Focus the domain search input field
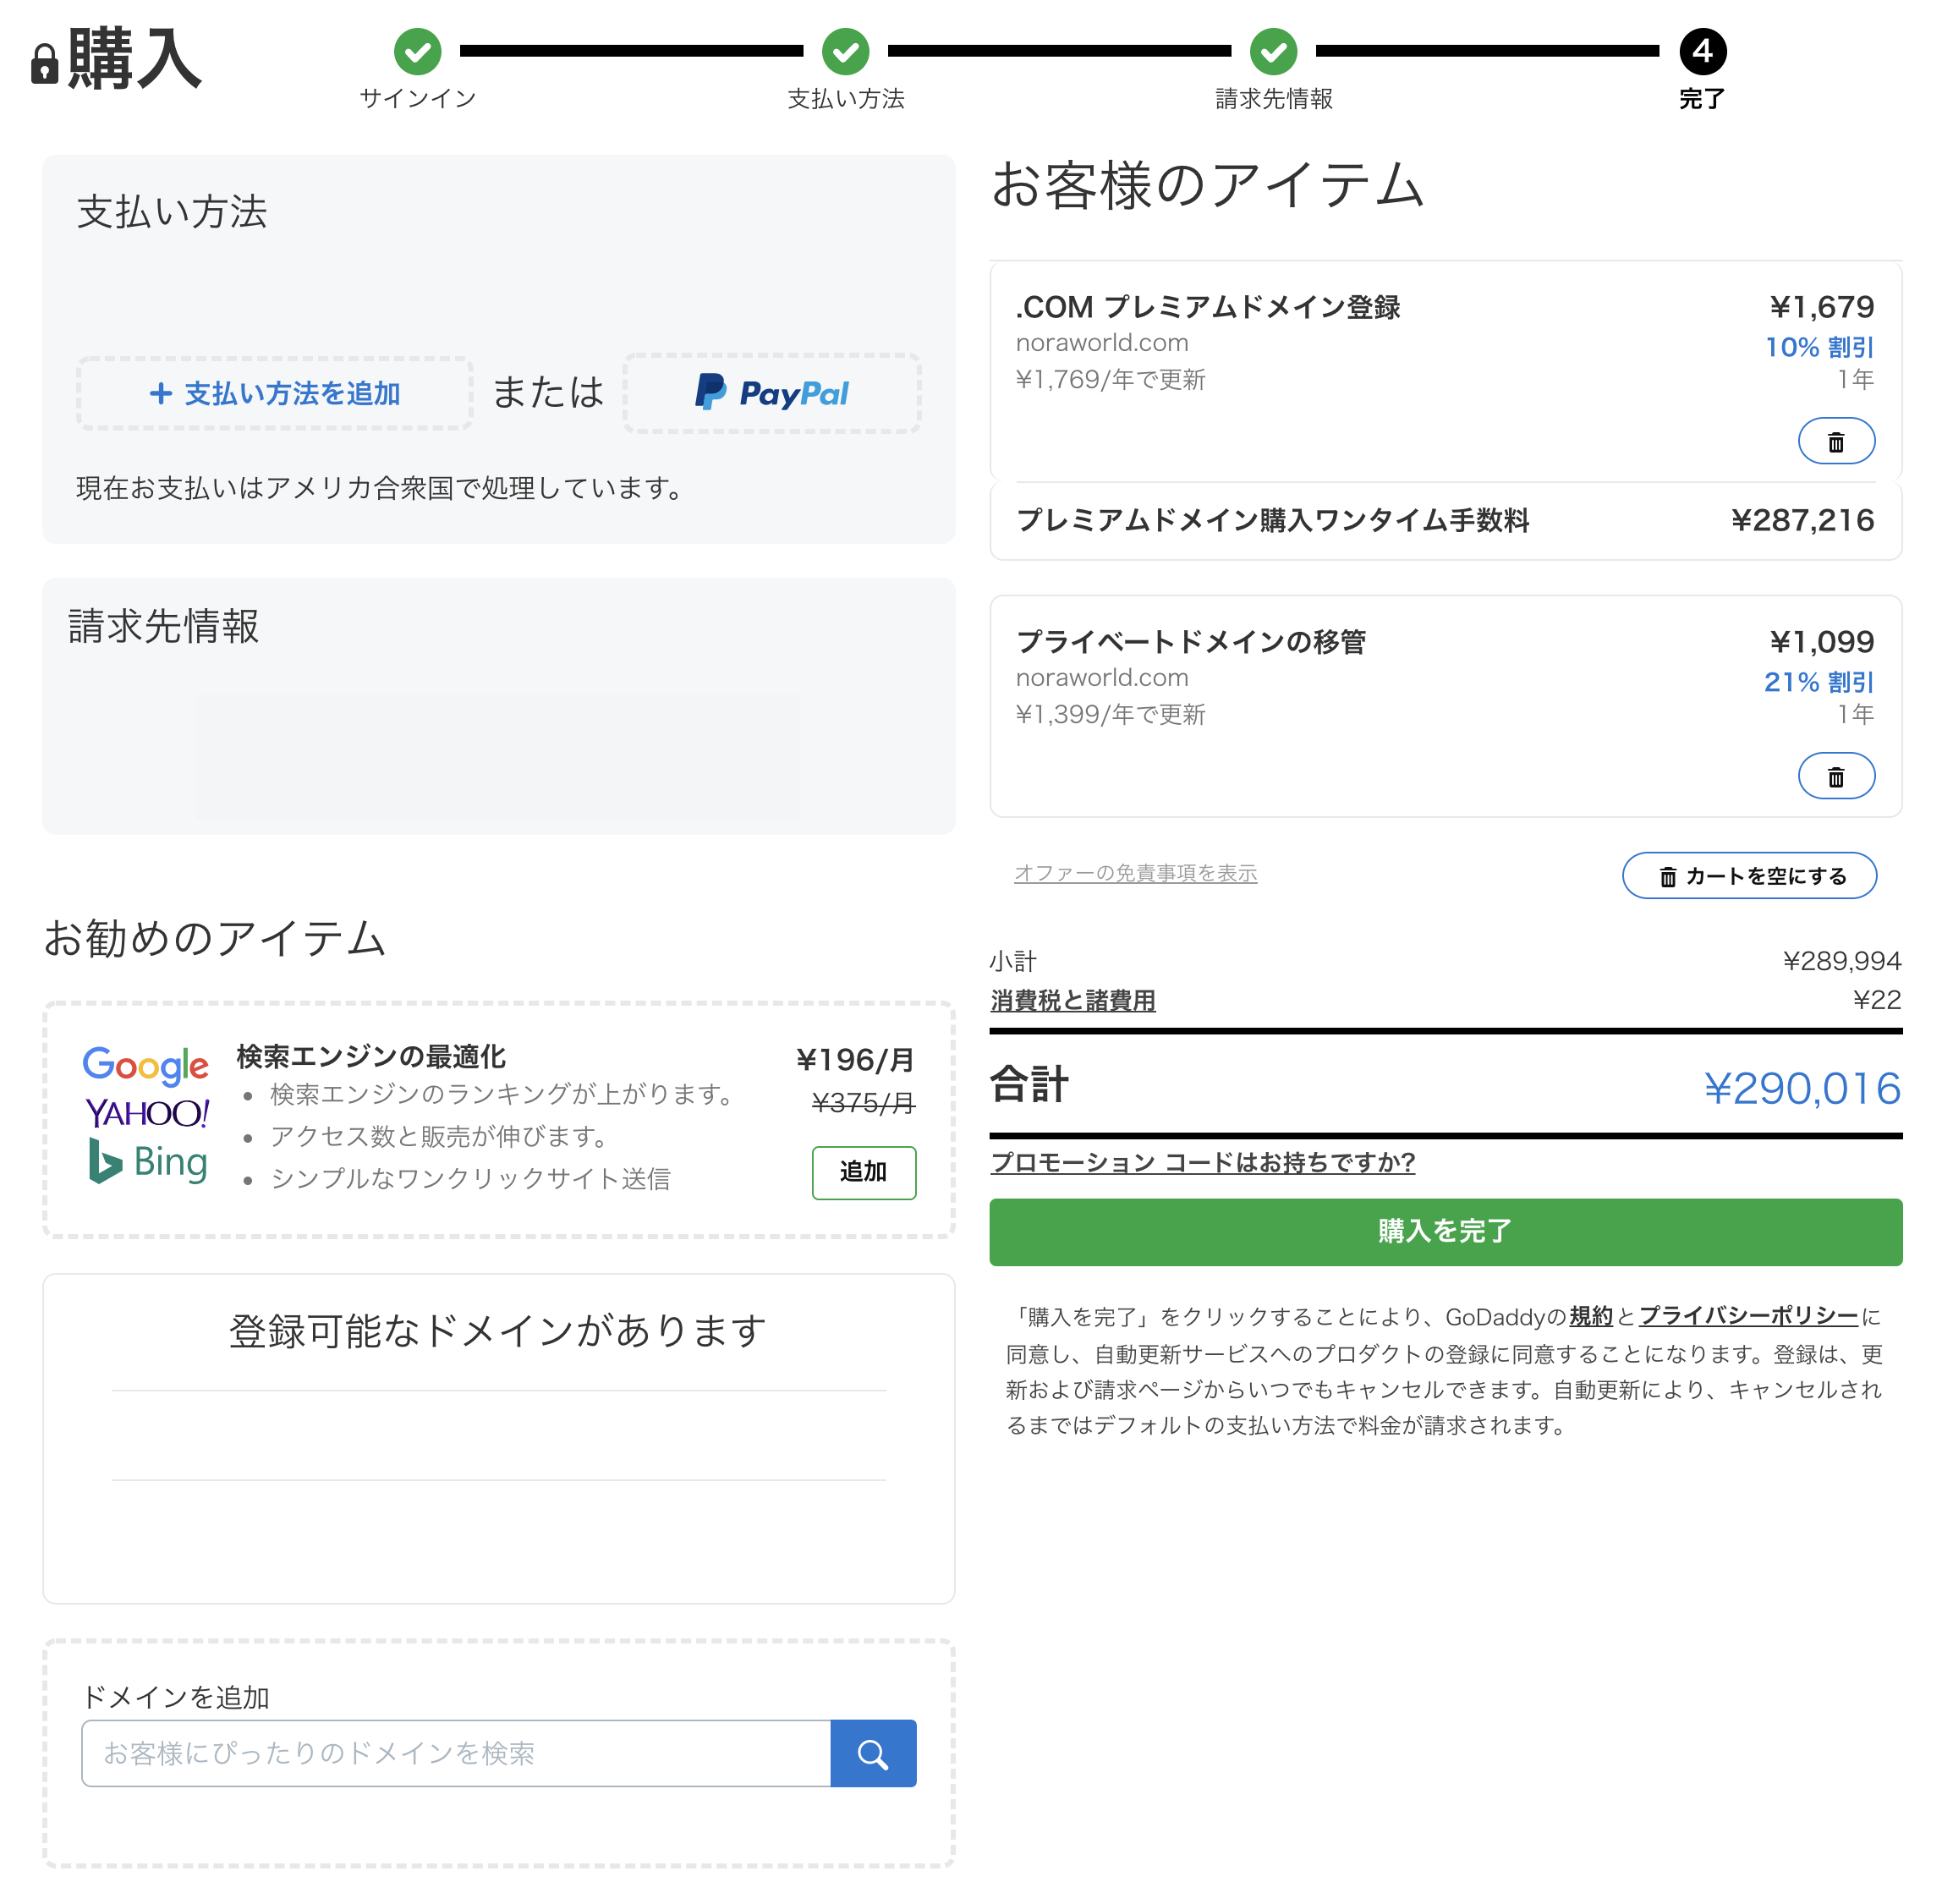Viewport: 1942px width, 1904px height. [455, 1753]
